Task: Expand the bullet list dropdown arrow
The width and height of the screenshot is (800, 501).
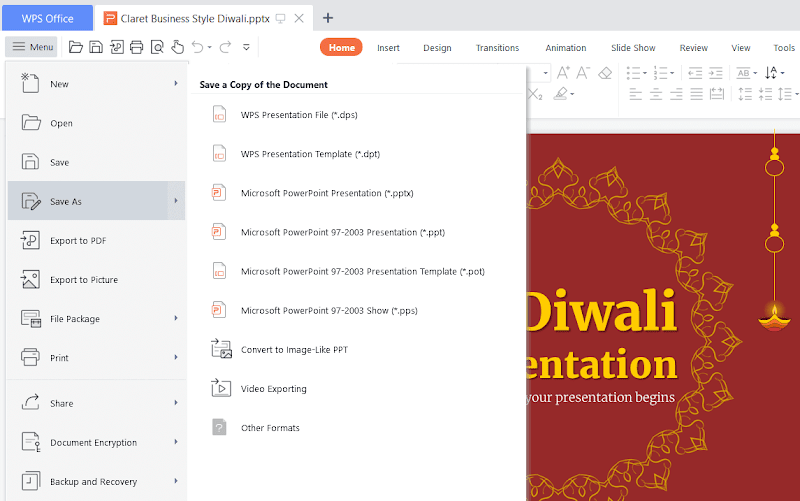Action: (645, 73)
